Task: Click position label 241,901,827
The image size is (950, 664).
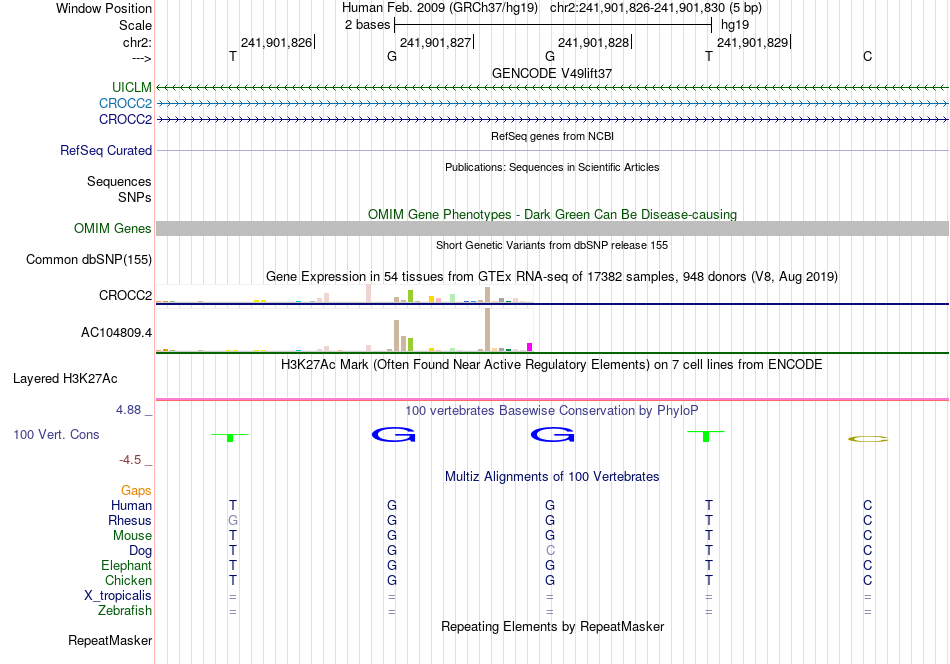Action: (x=435, y=42)
